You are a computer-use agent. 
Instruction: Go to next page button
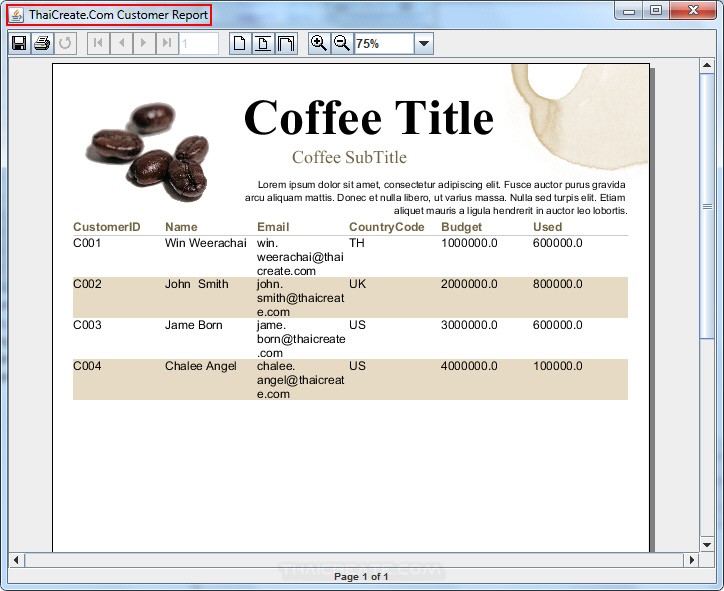144,43
